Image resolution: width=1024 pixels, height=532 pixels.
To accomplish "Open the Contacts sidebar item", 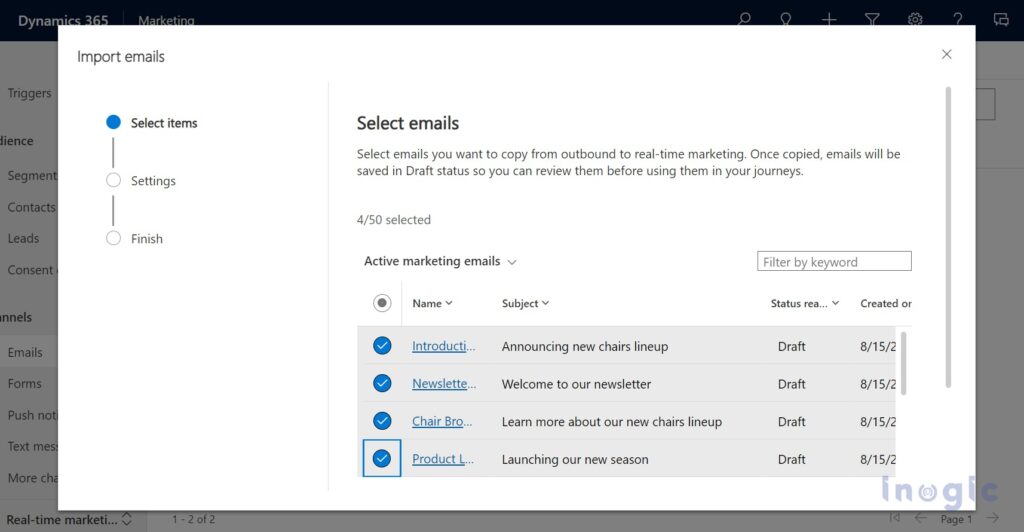I will (x=29, y=207).
